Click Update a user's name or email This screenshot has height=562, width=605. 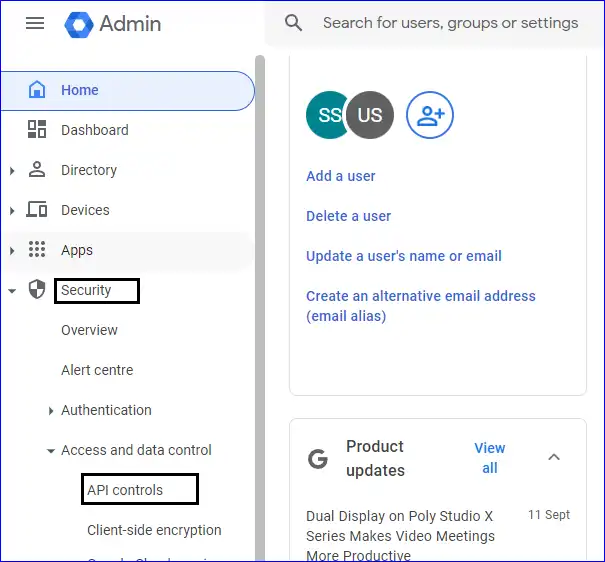coord(404,256)
